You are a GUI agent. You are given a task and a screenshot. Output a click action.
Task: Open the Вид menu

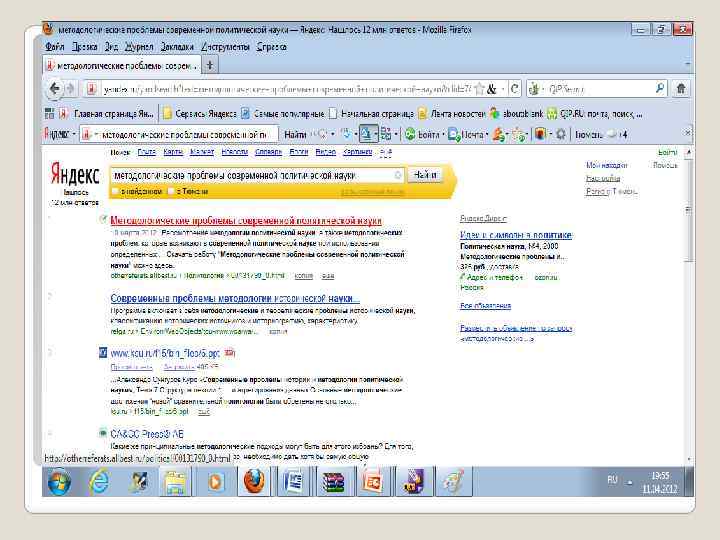point(111,47)
